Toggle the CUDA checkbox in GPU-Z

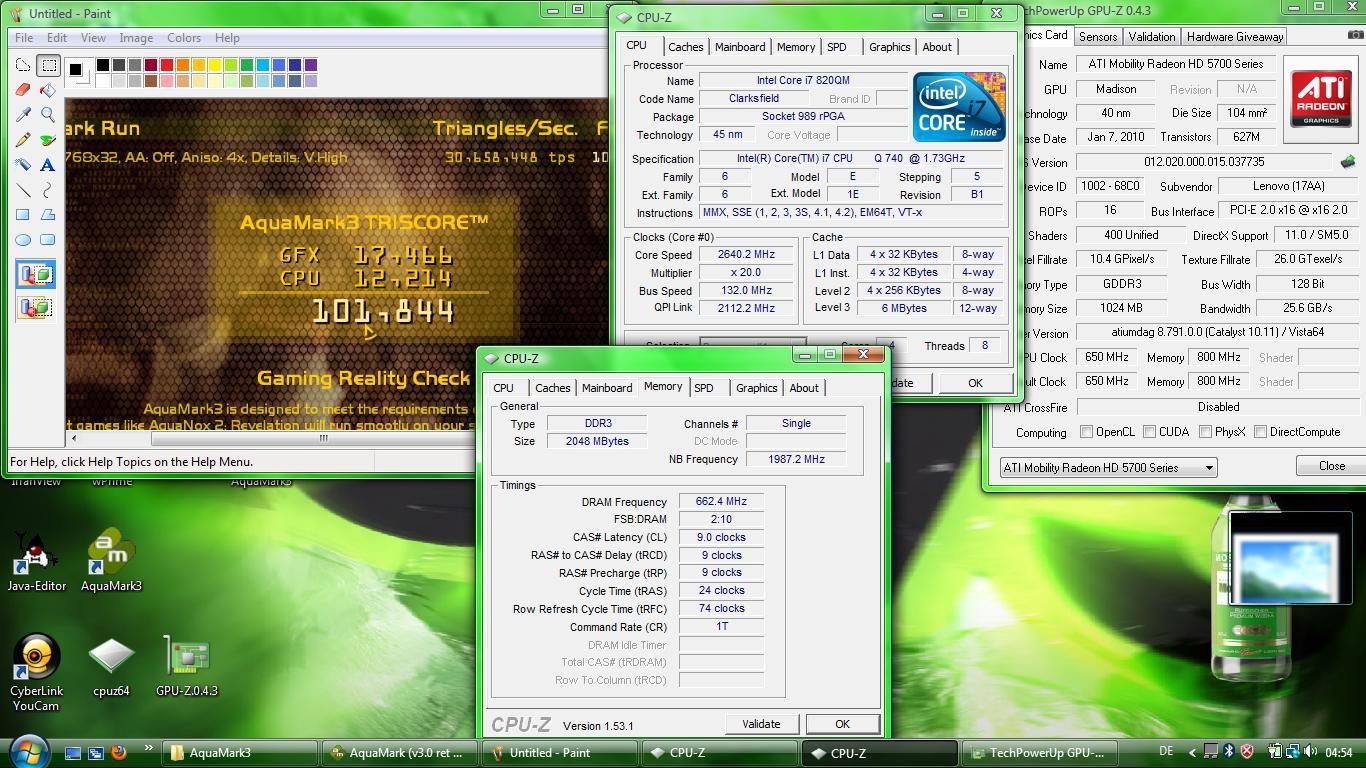tap(1150, 432)
